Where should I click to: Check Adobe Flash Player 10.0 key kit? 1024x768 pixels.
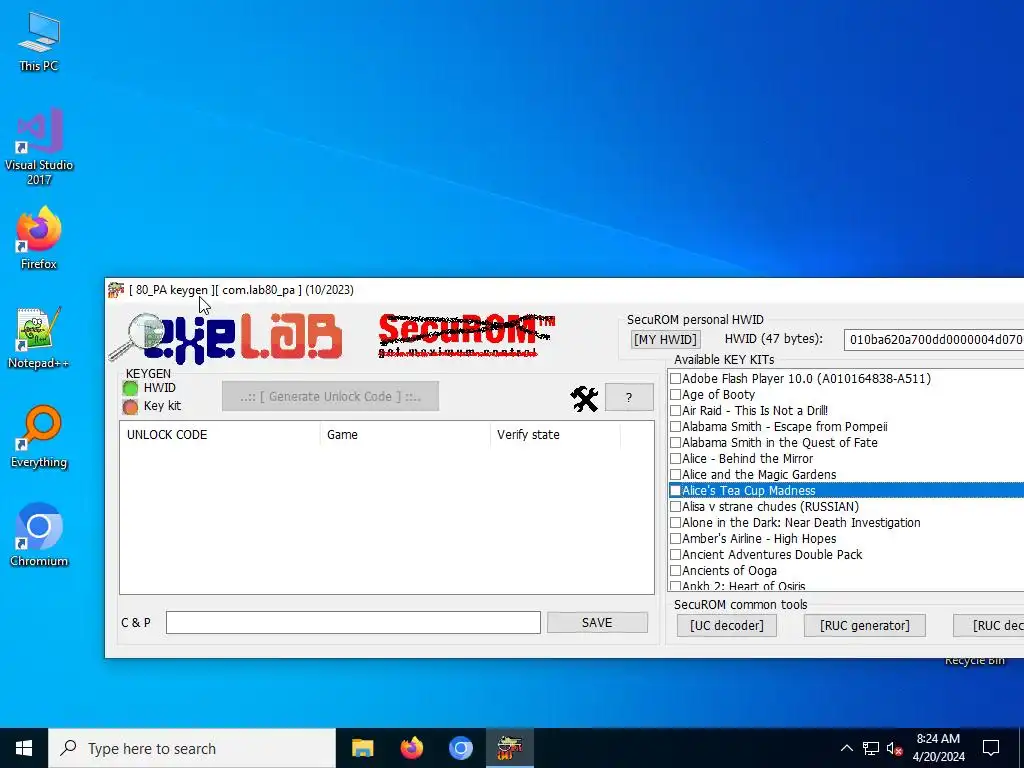coord(676,379)
